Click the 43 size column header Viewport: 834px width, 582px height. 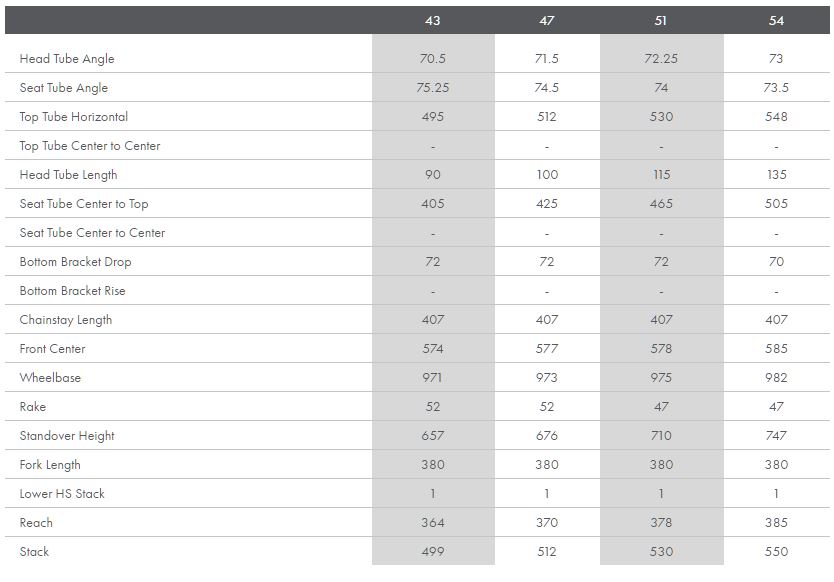pos(432,20)
